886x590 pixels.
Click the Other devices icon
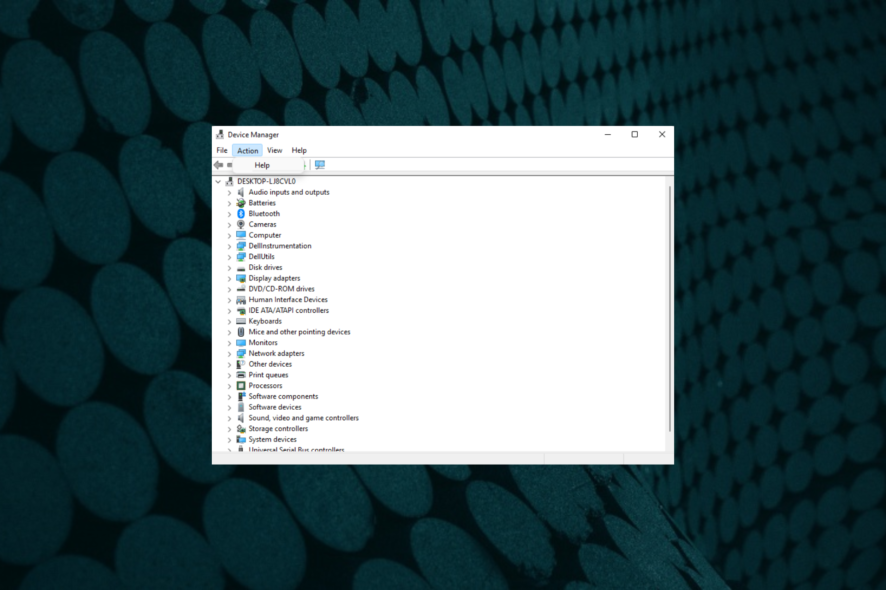point(241,364)
